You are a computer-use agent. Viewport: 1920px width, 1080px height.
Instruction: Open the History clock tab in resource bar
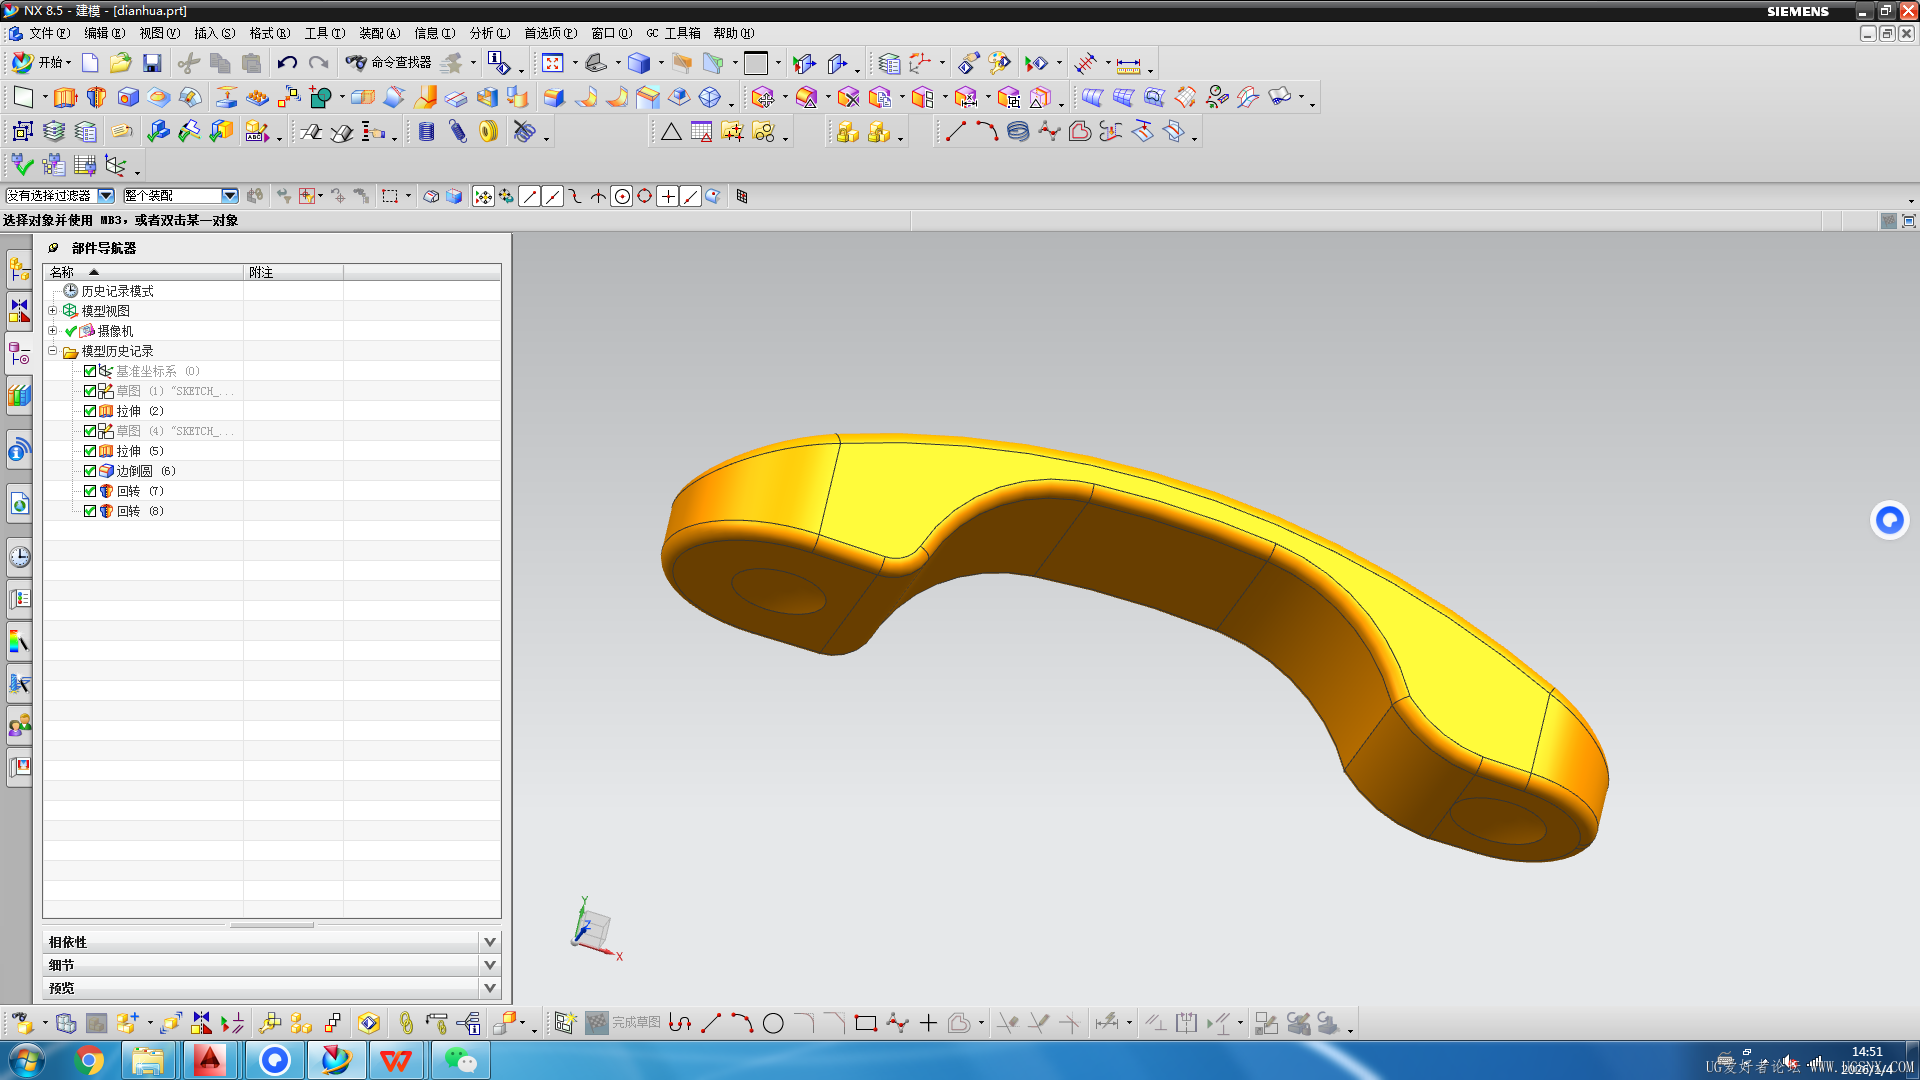click(19, 557)
